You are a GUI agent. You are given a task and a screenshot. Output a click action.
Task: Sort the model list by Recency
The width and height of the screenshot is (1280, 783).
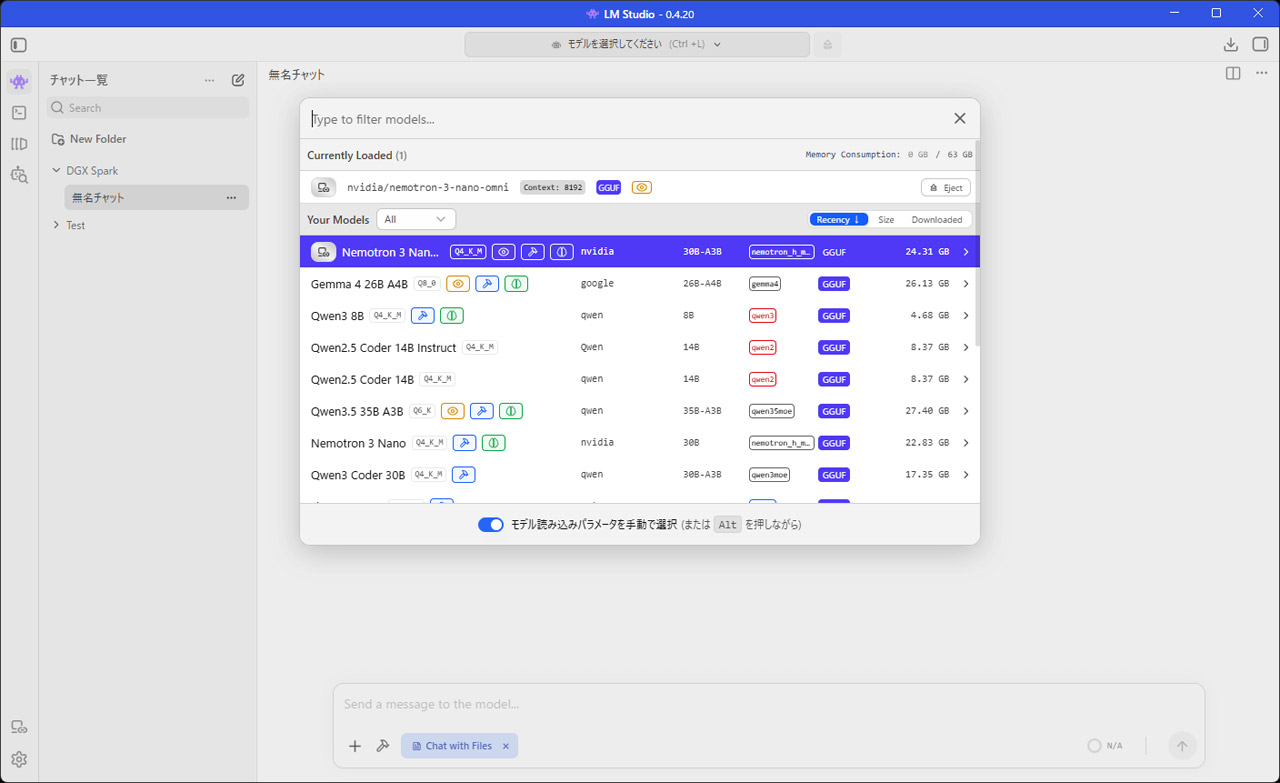tap(838, 220)
